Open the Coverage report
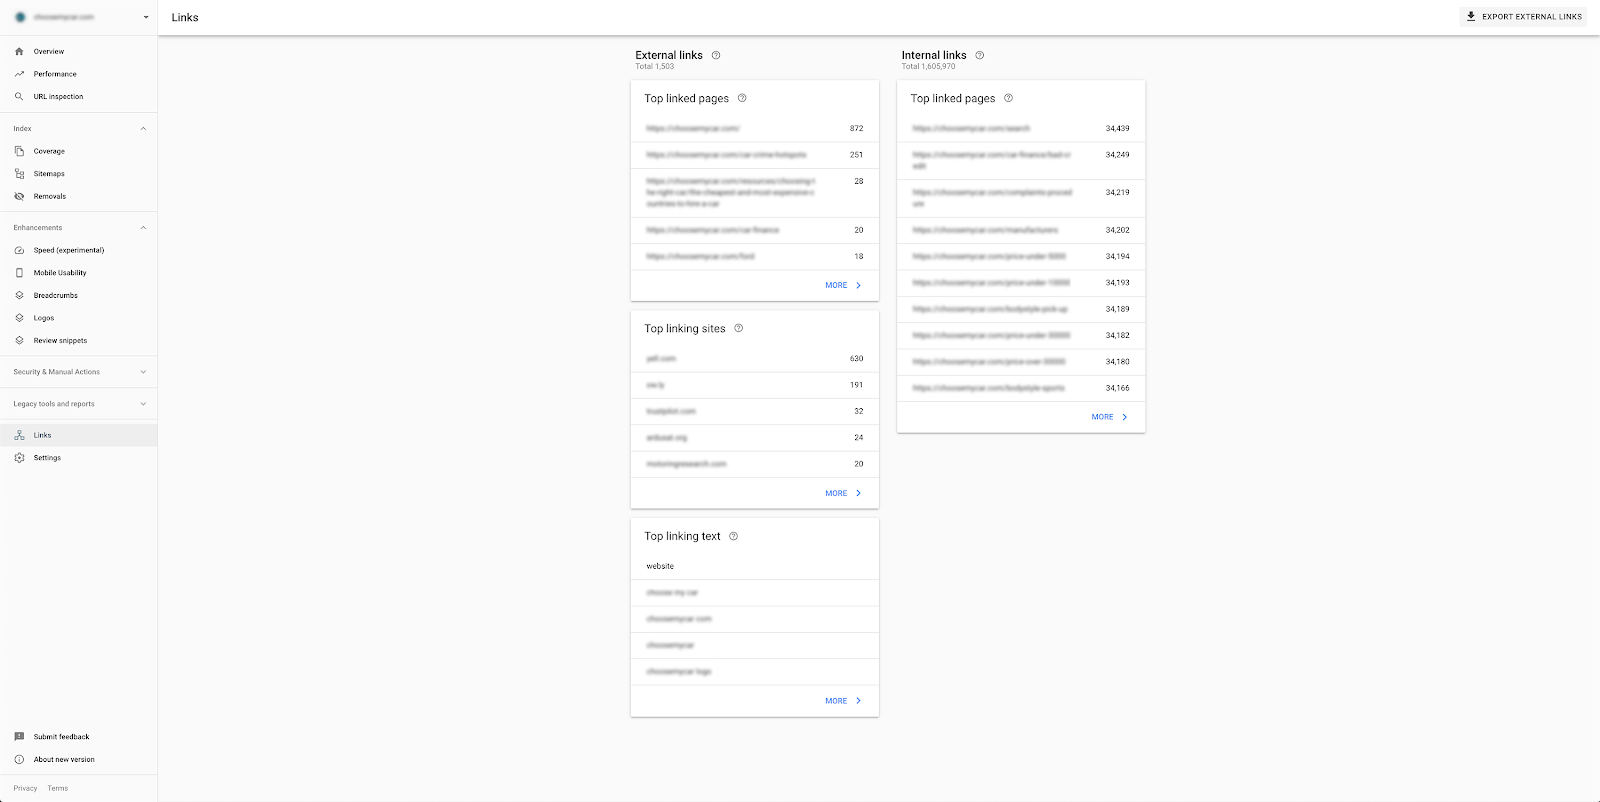 [x=79, y=151]
